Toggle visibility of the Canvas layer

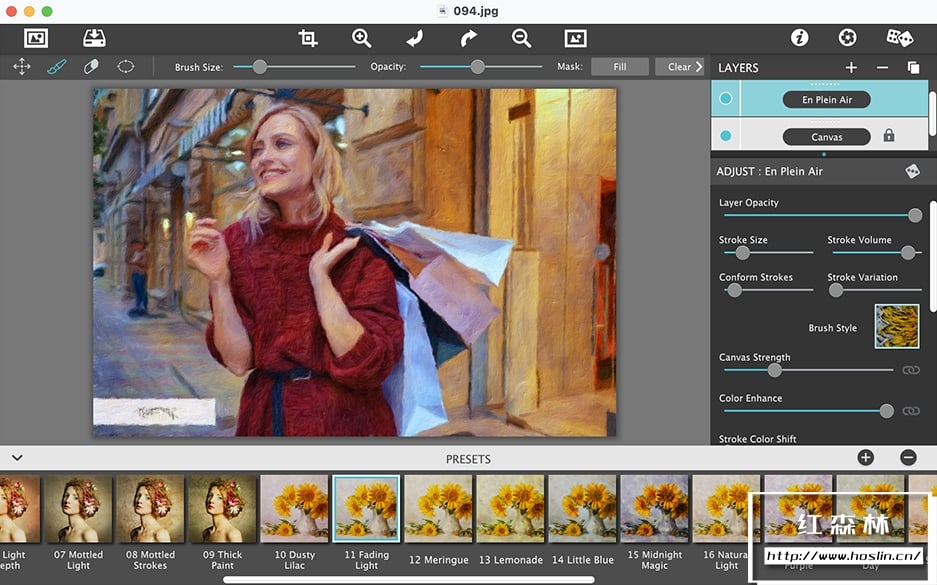[726, 136]
